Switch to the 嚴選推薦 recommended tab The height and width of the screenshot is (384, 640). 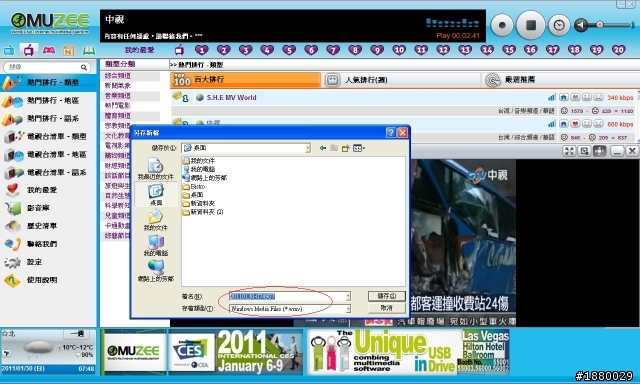click(x=560, y=80)
